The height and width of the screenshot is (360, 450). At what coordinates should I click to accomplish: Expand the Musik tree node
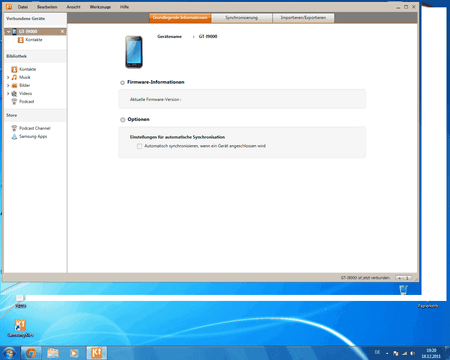[x=8, y=77]
